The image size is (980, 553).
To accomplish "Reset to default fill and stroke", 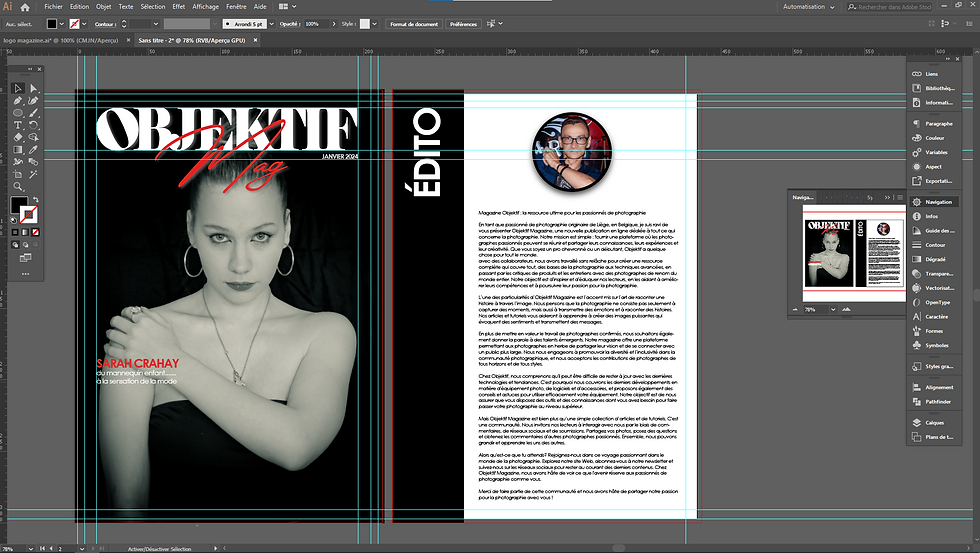I will 14,220.
